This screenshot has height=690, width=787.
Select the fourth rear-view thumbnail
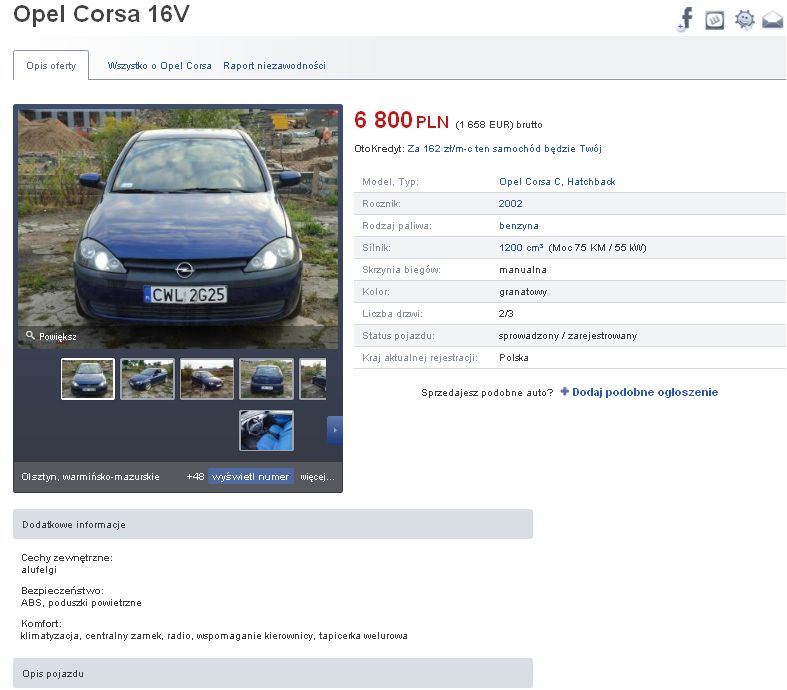point(267,379)
